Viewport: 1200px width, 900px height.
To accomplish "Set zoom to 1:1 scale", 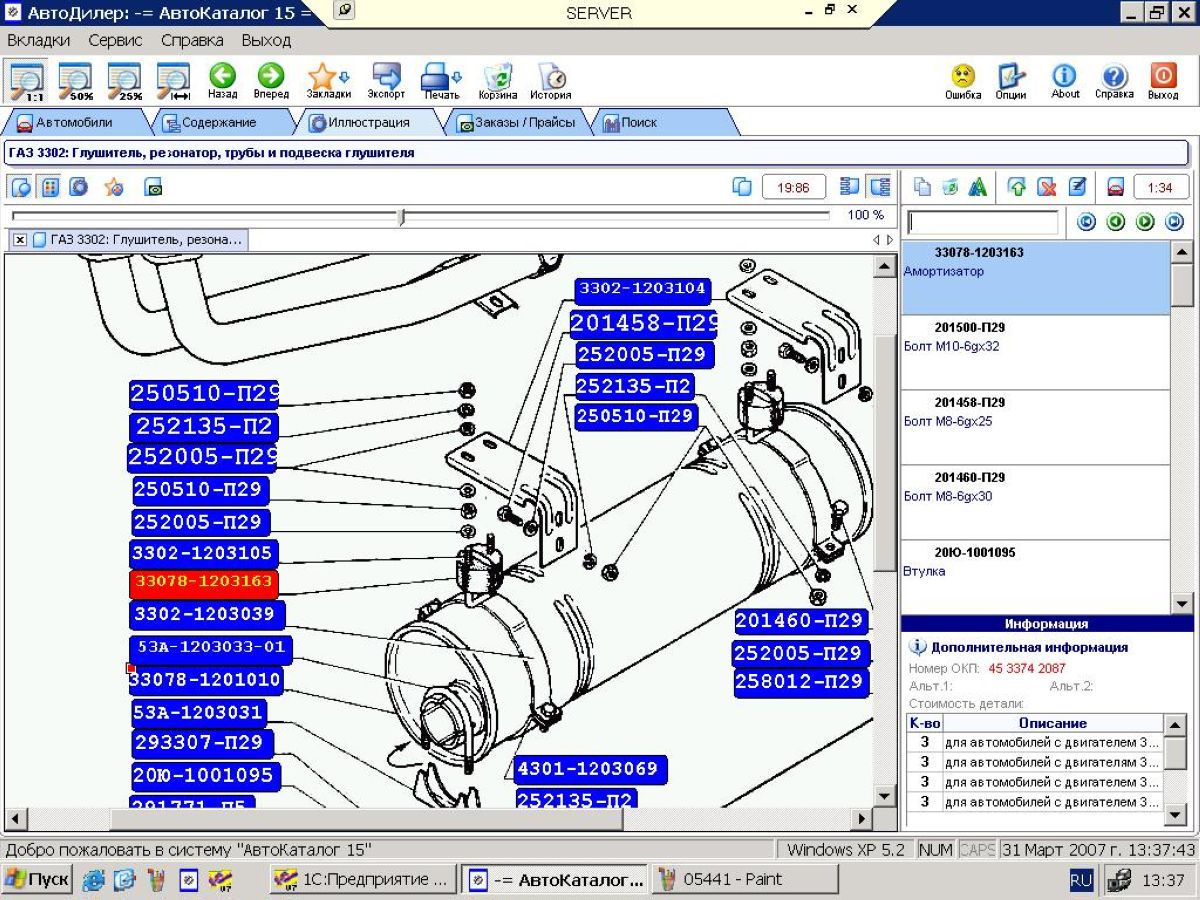I will point(27,80).
